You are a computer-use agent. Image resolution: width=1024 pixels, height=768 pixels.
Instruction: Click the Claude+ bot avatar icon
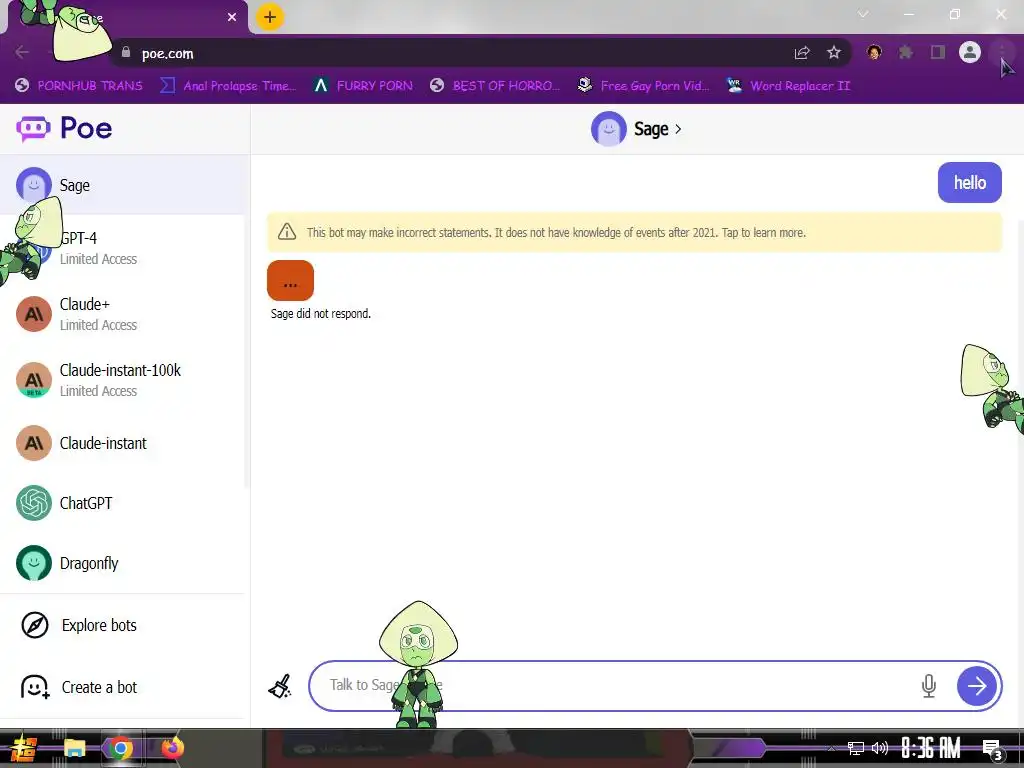pos(34,314)
